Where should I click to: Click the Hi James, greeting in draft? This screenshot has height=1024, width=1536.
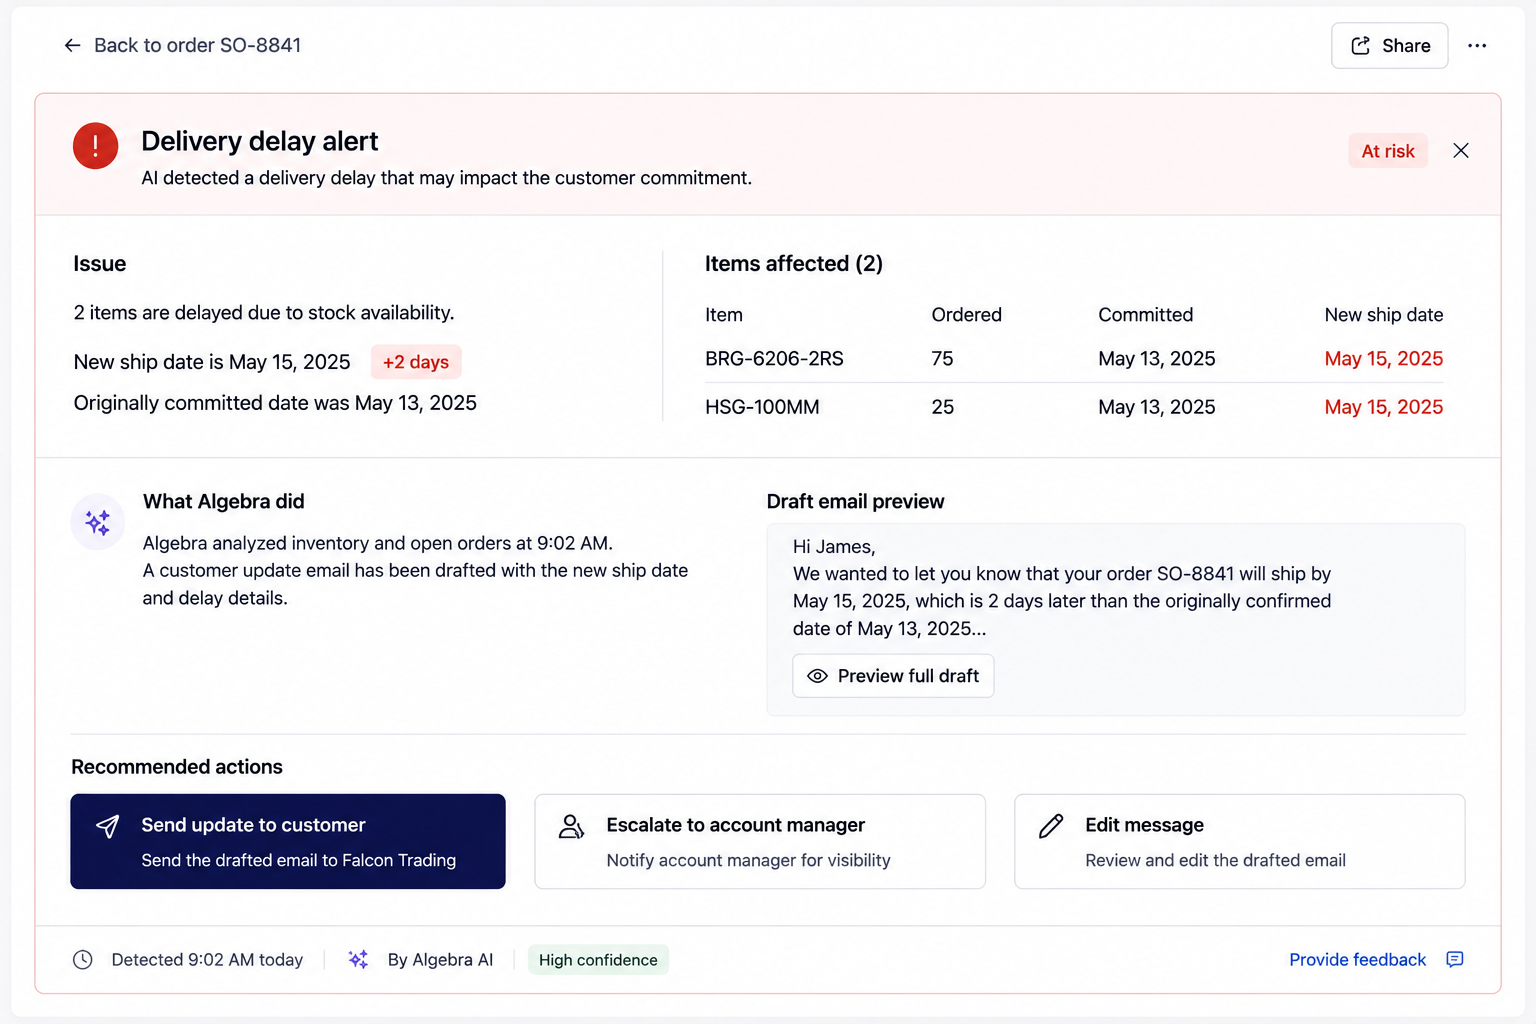pos(834,547)
